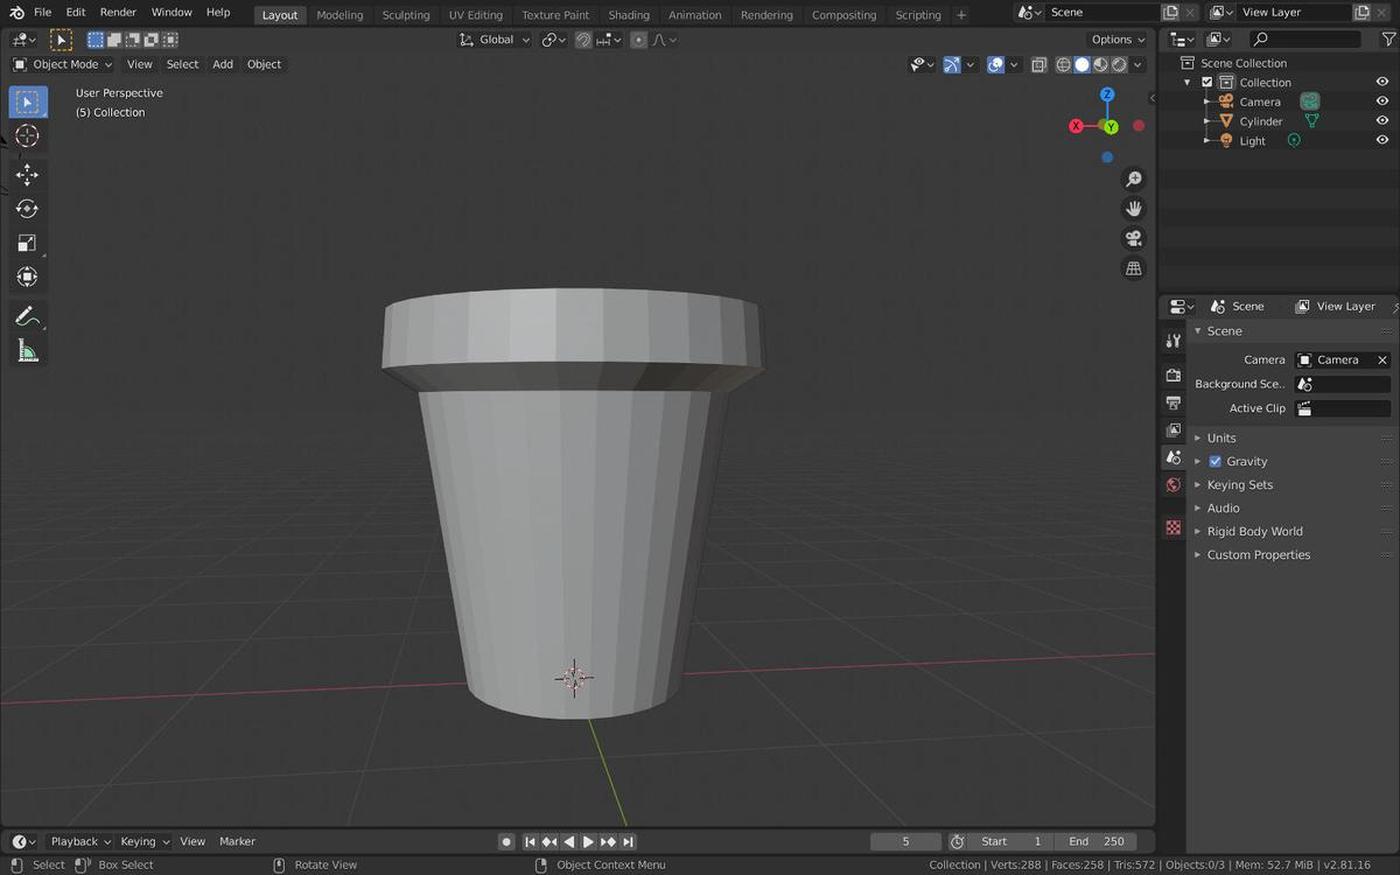Click the viewport zoom magnifier icon
Screen dimensions: 1400x875
pyautogui.click(x=1133, y=179)
